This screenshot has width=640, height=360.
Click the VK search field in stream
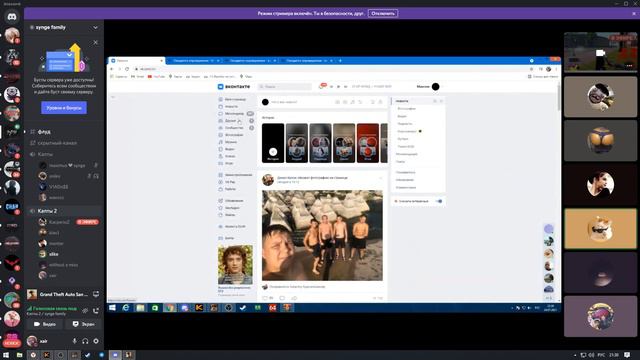(x=285, y=87)
